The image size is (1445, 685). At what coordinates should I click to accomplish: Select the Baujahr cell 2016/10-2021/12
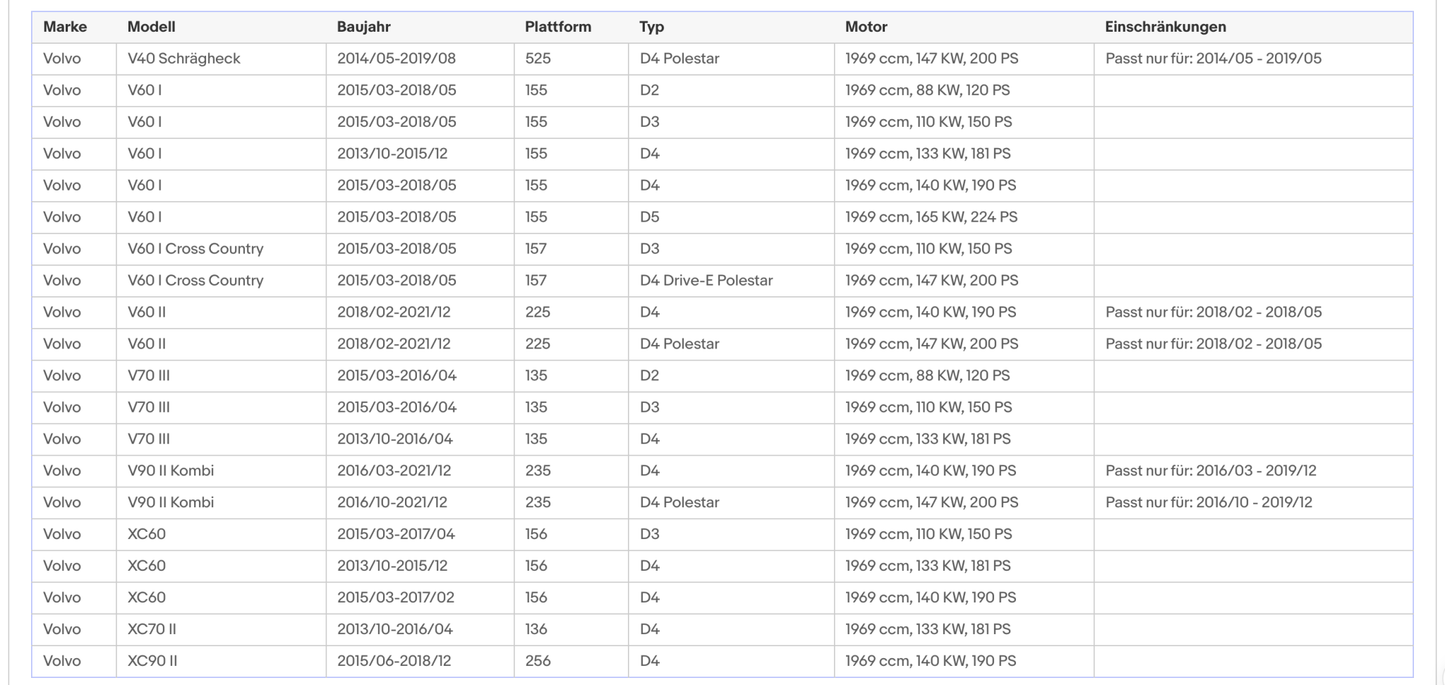392,502
